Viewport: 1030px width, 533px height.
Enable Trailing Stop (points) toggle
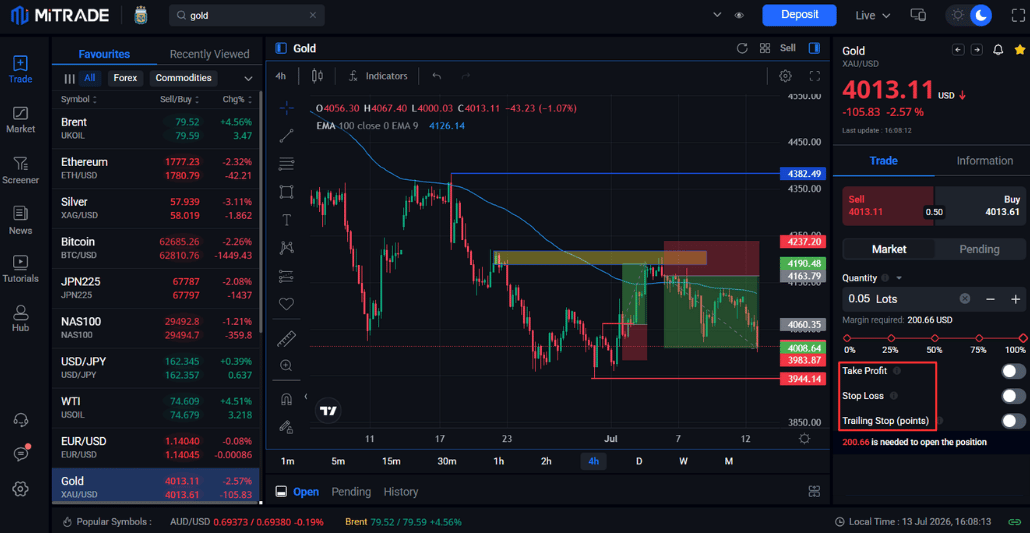click(x=1013, y=421)
